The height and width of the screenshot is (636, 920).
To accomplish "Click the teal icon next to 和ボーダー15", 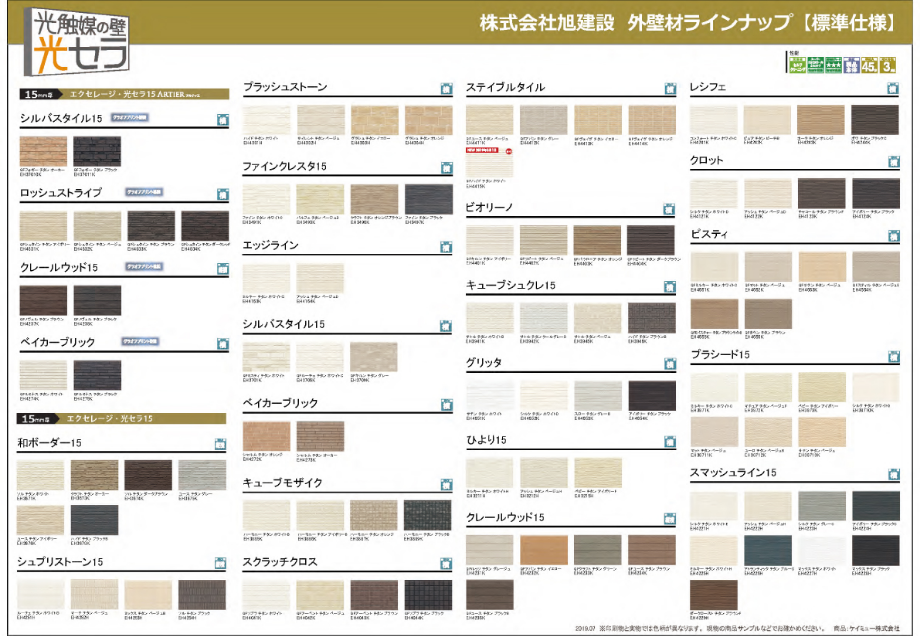I will (x=222, y=443).
